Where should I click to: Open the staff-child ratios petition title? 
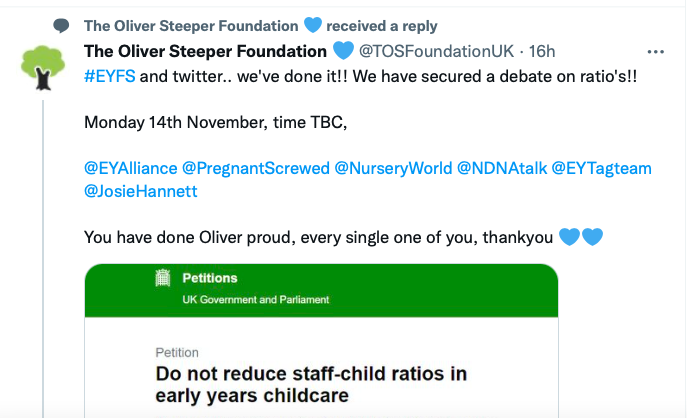tap(311, 384)
